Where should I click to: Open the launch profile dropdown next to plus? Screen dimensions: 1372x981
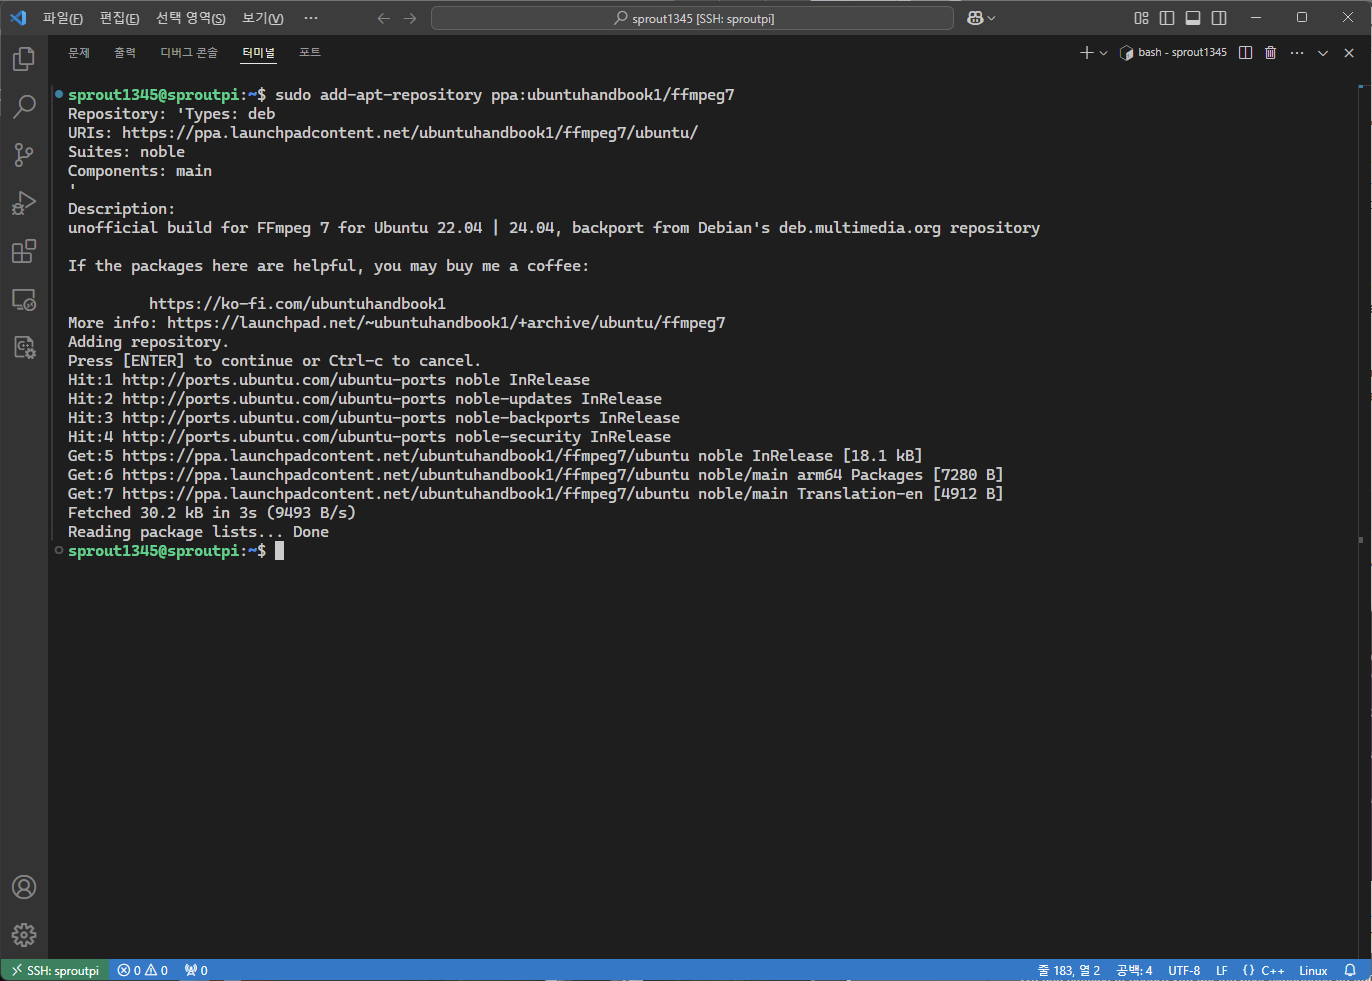pyautogui.click(x=1104, y=53)
